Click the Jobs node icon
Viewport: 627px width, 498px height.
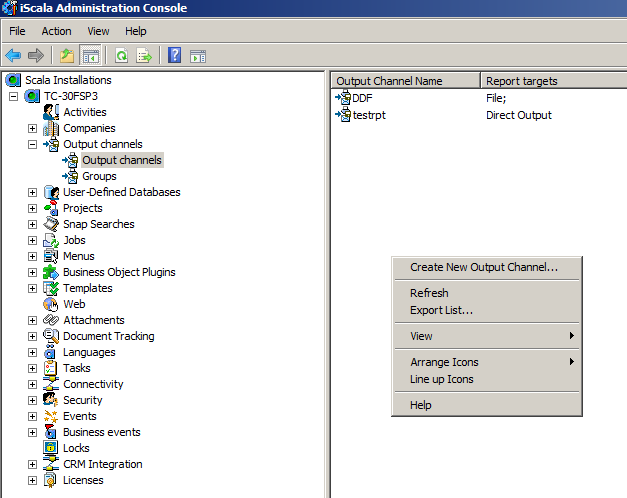[x=51, y=240]
